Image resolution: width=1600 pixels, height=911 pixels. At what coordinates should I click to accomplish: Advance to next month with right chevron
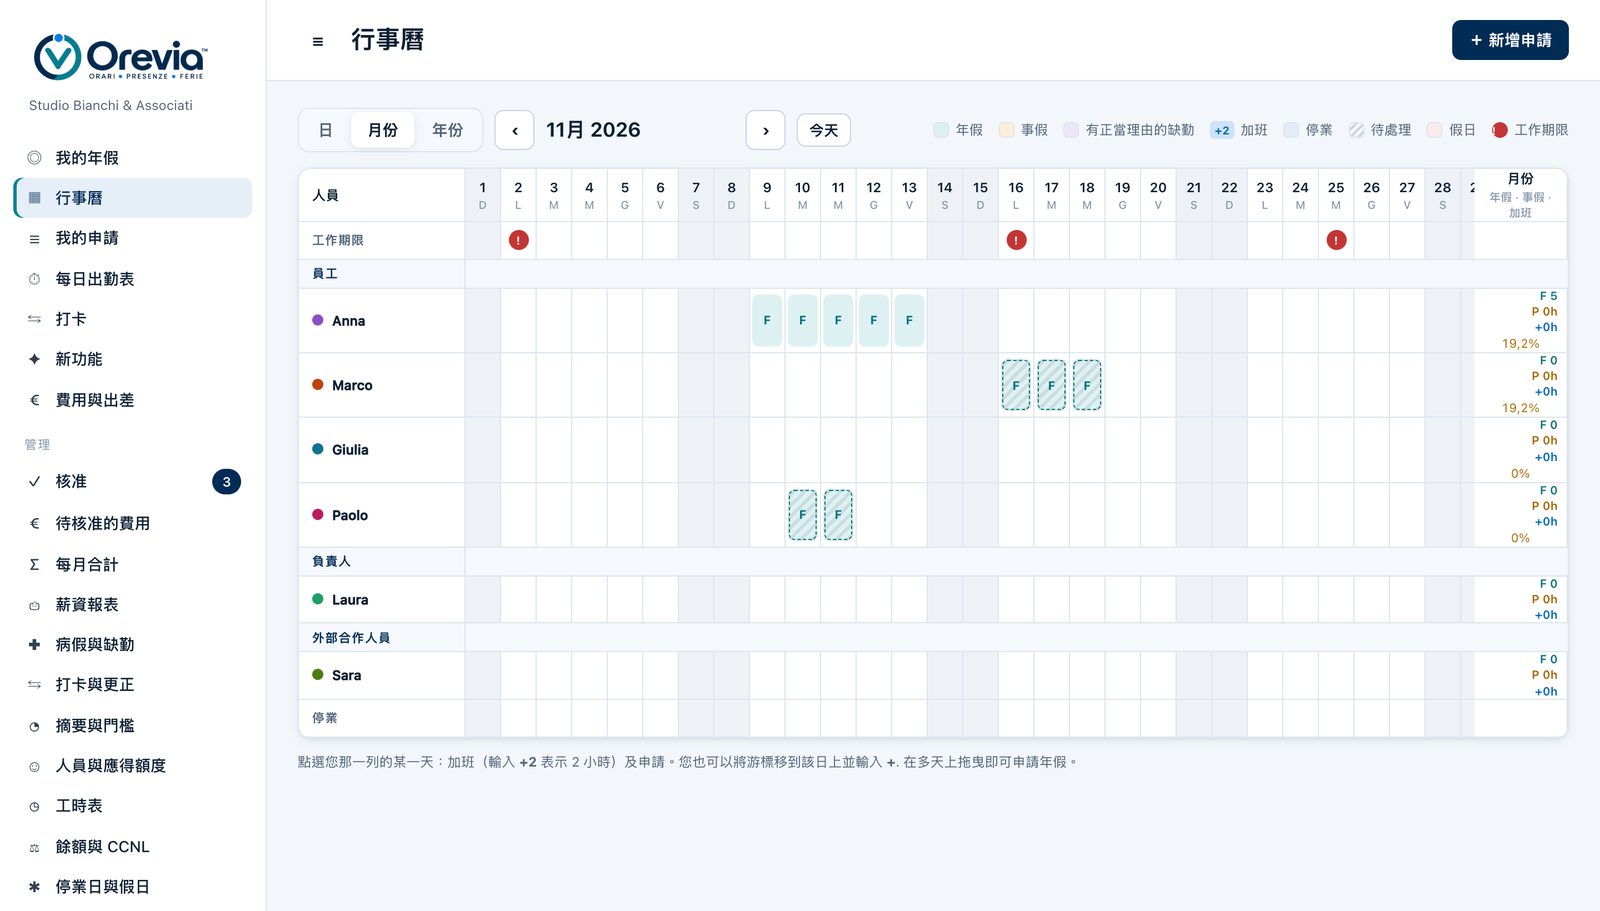[x=765, y=130]
